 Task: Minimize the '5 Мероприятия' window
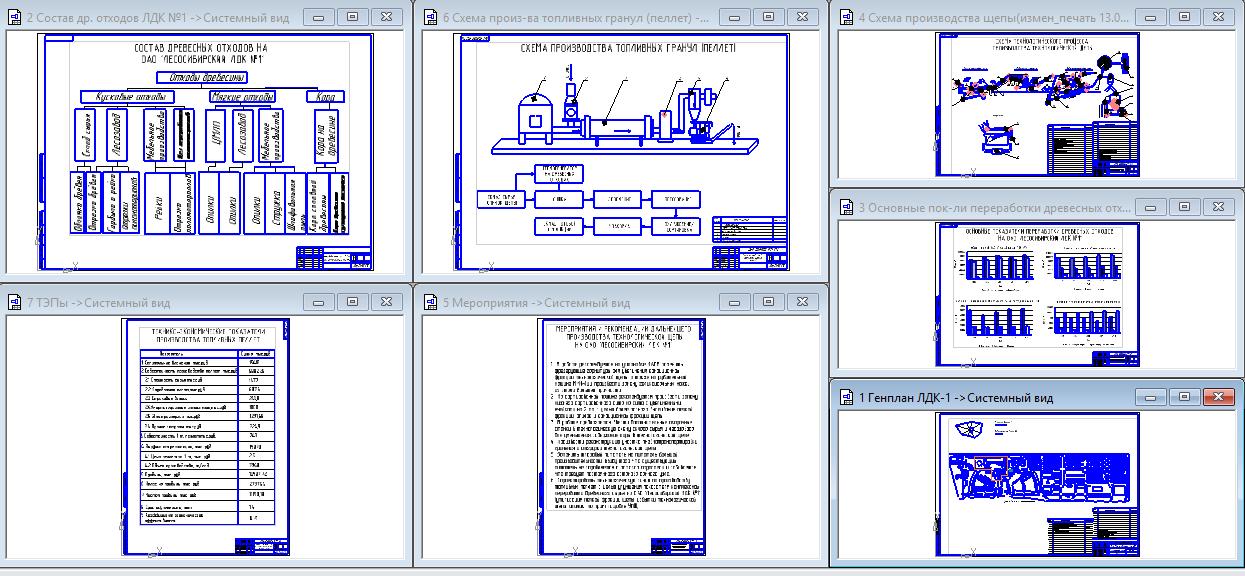pos(734,302)
